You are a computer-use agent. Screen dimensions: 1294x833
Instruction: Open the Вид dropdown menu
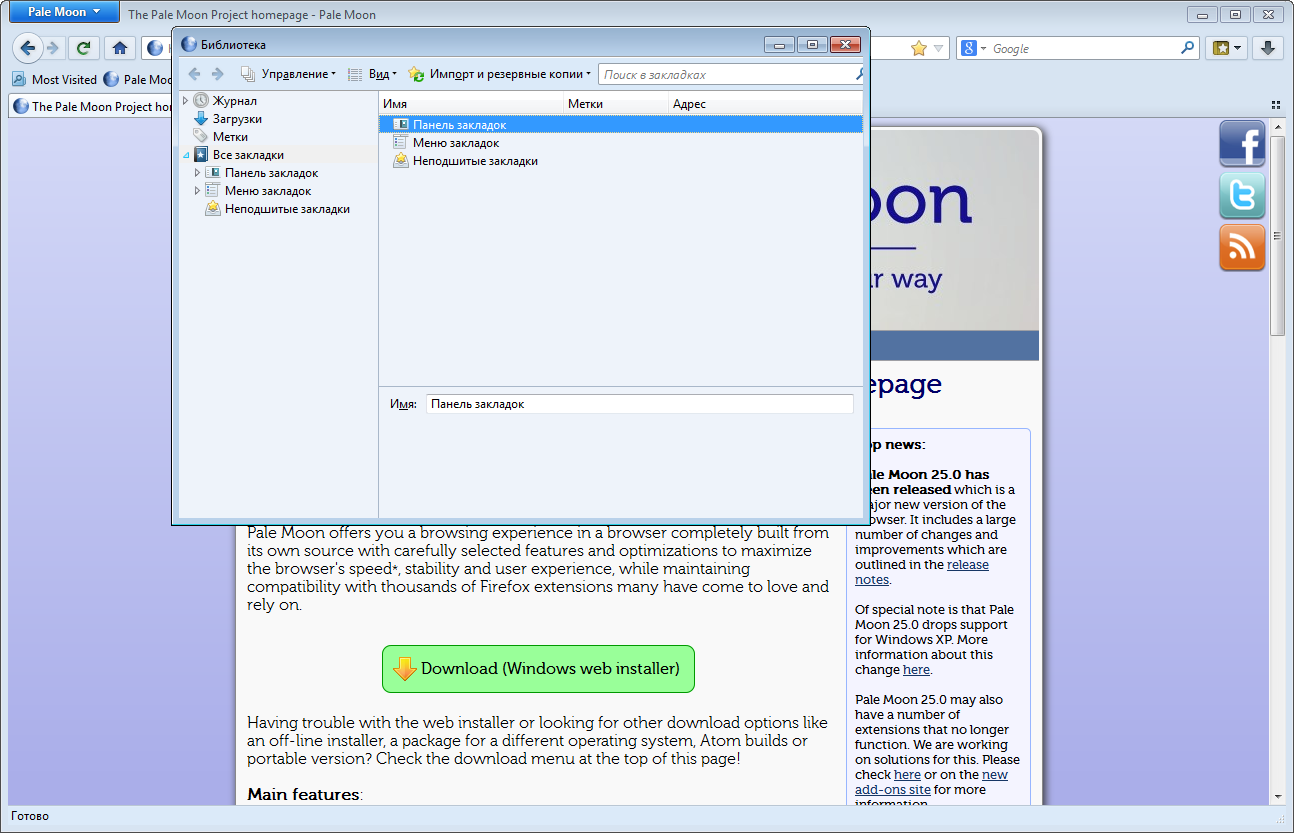tap(372, 74)
